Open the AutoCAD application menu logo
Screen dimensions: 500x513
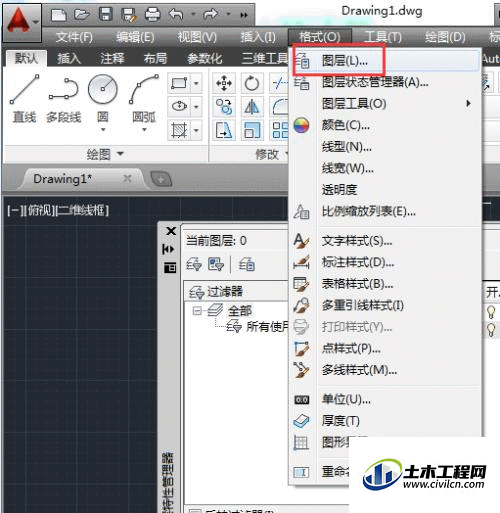tap(22, 22)
